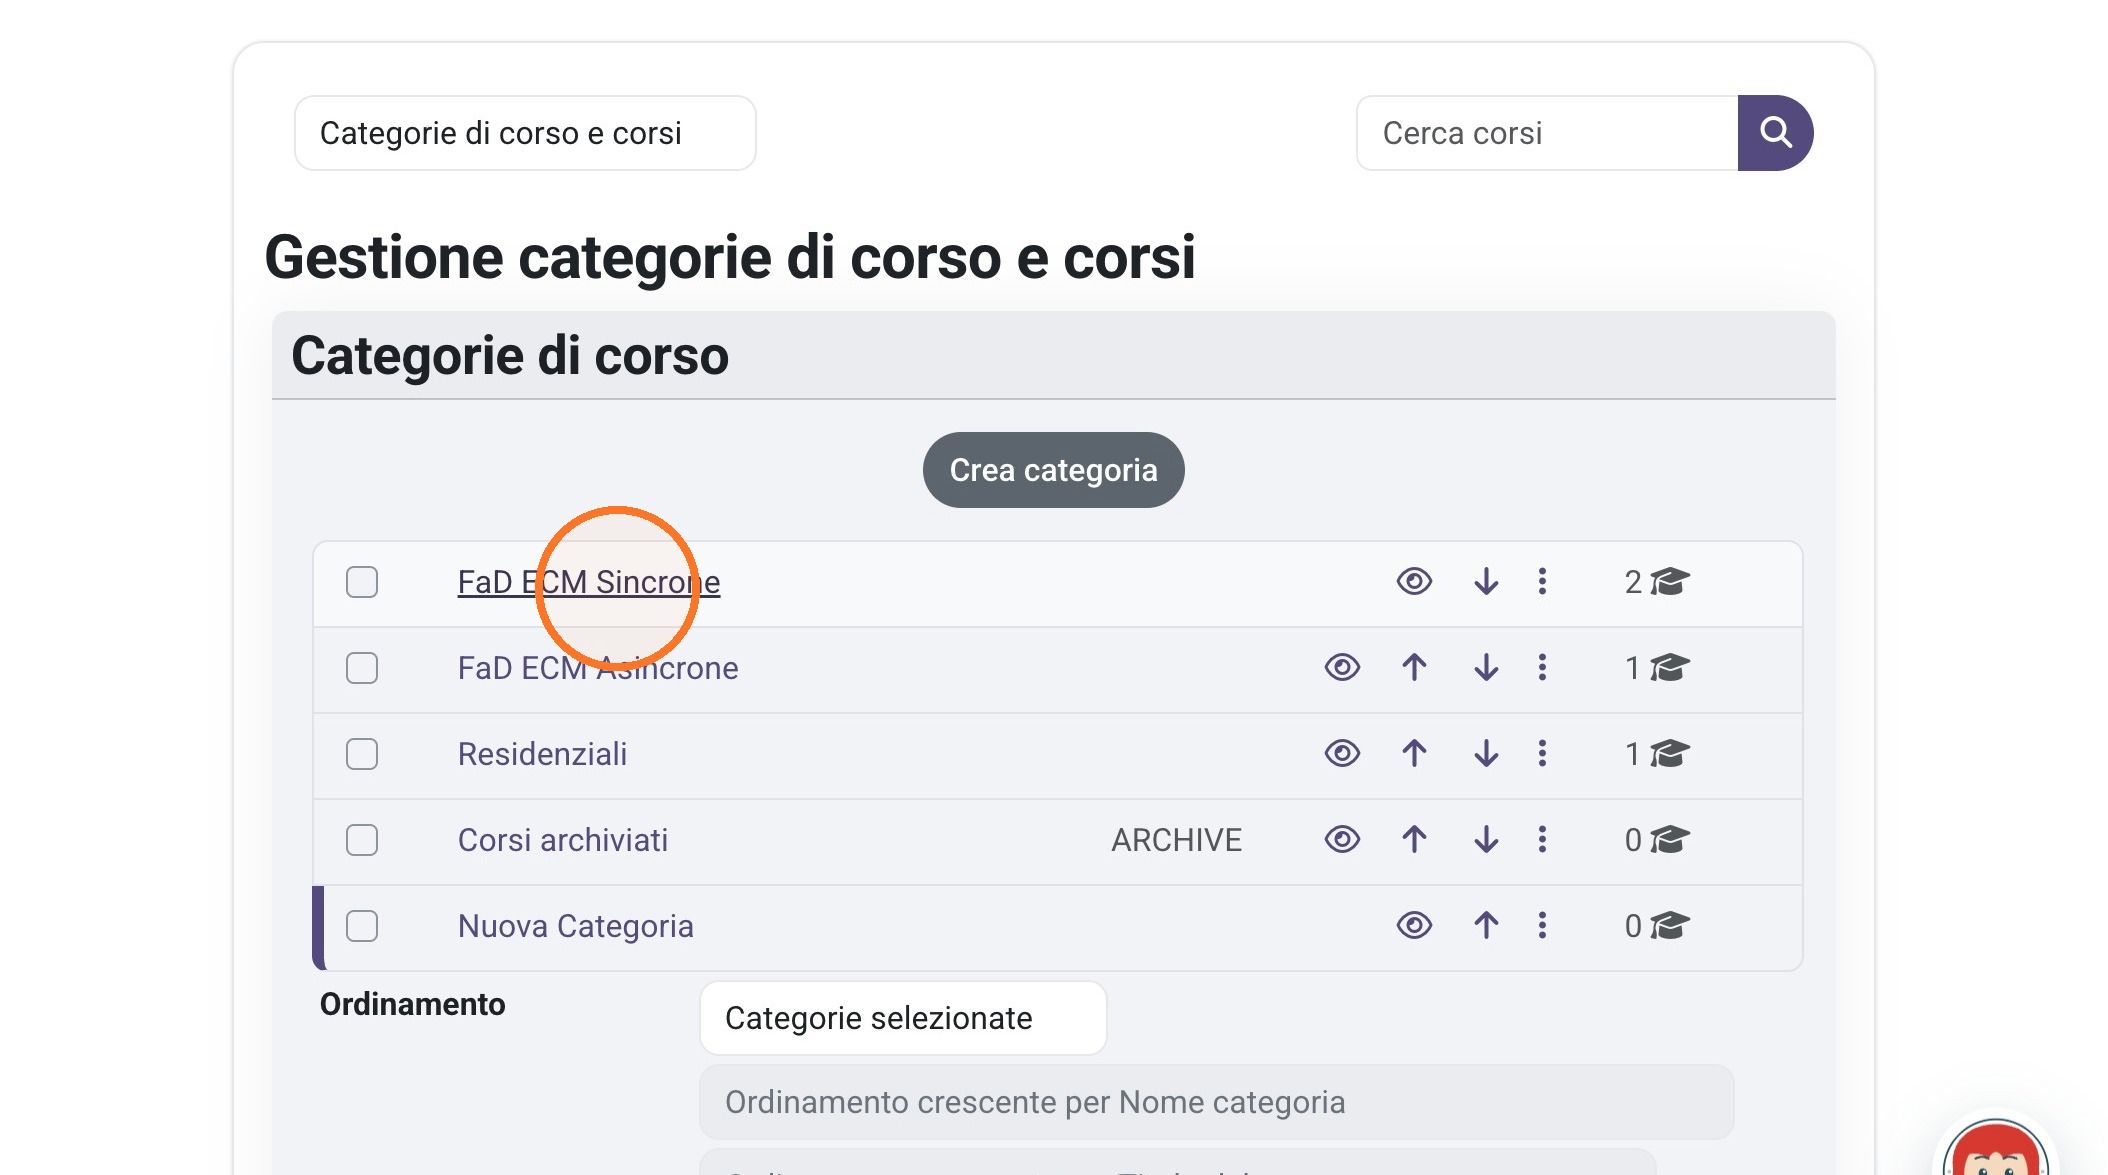Tick the Nuova Categoria checkbox
Screen dimensions: 2108x1175
[362, 926]
